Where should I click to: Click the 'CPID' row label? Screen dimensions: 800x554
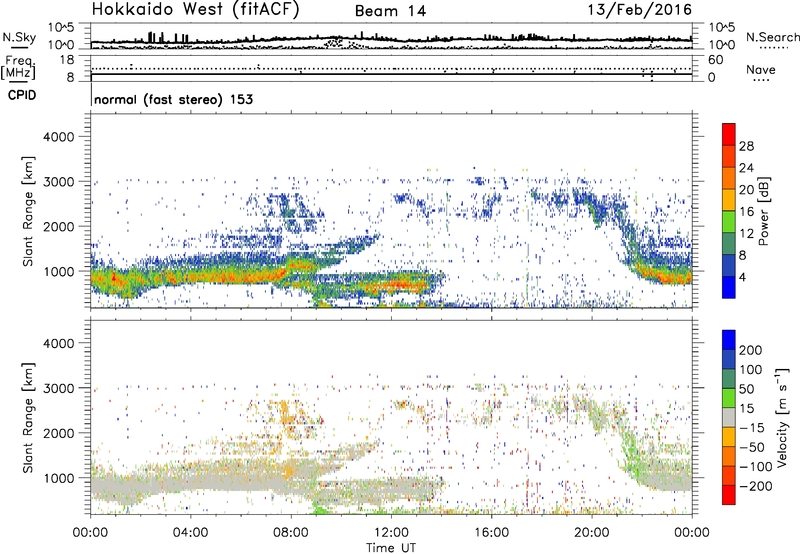[22, 95]
